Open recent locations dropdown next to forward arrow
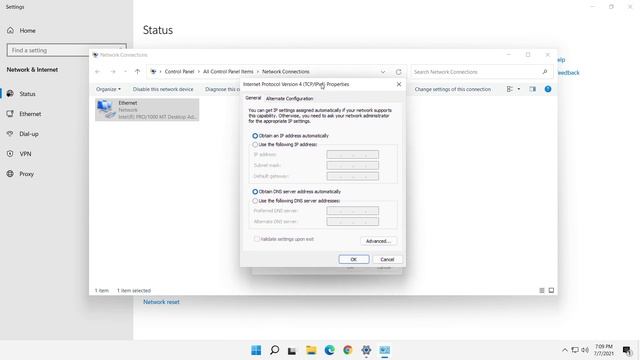The image size is (640, 360). 125,72
